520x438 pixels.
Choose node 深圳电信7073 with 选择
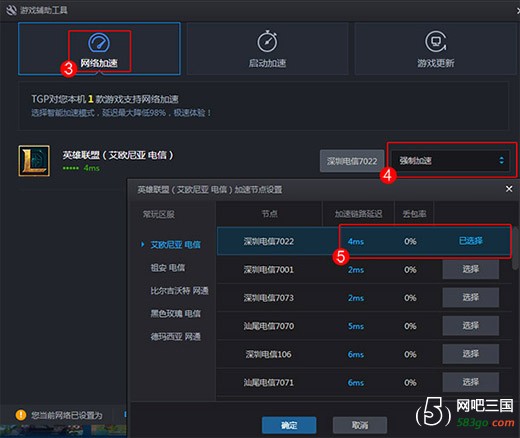pyautogui.click(x=471, y=297)
